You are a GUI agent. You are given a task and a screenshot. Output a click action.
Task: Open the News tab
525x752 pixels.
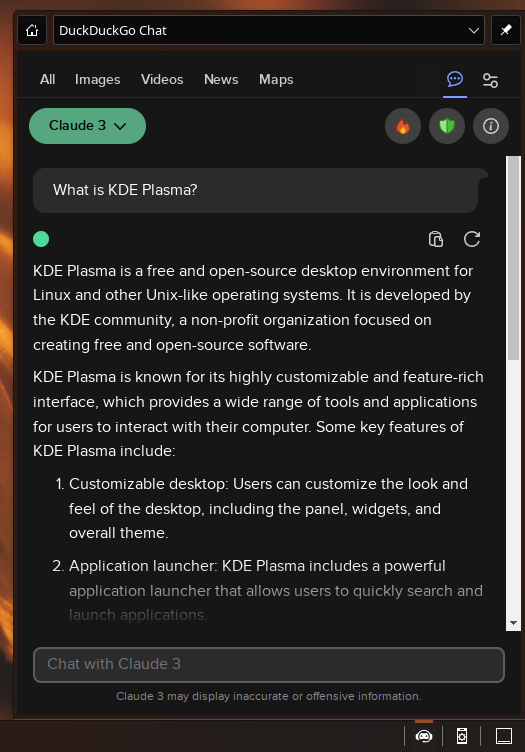click(x=221, y=80)
